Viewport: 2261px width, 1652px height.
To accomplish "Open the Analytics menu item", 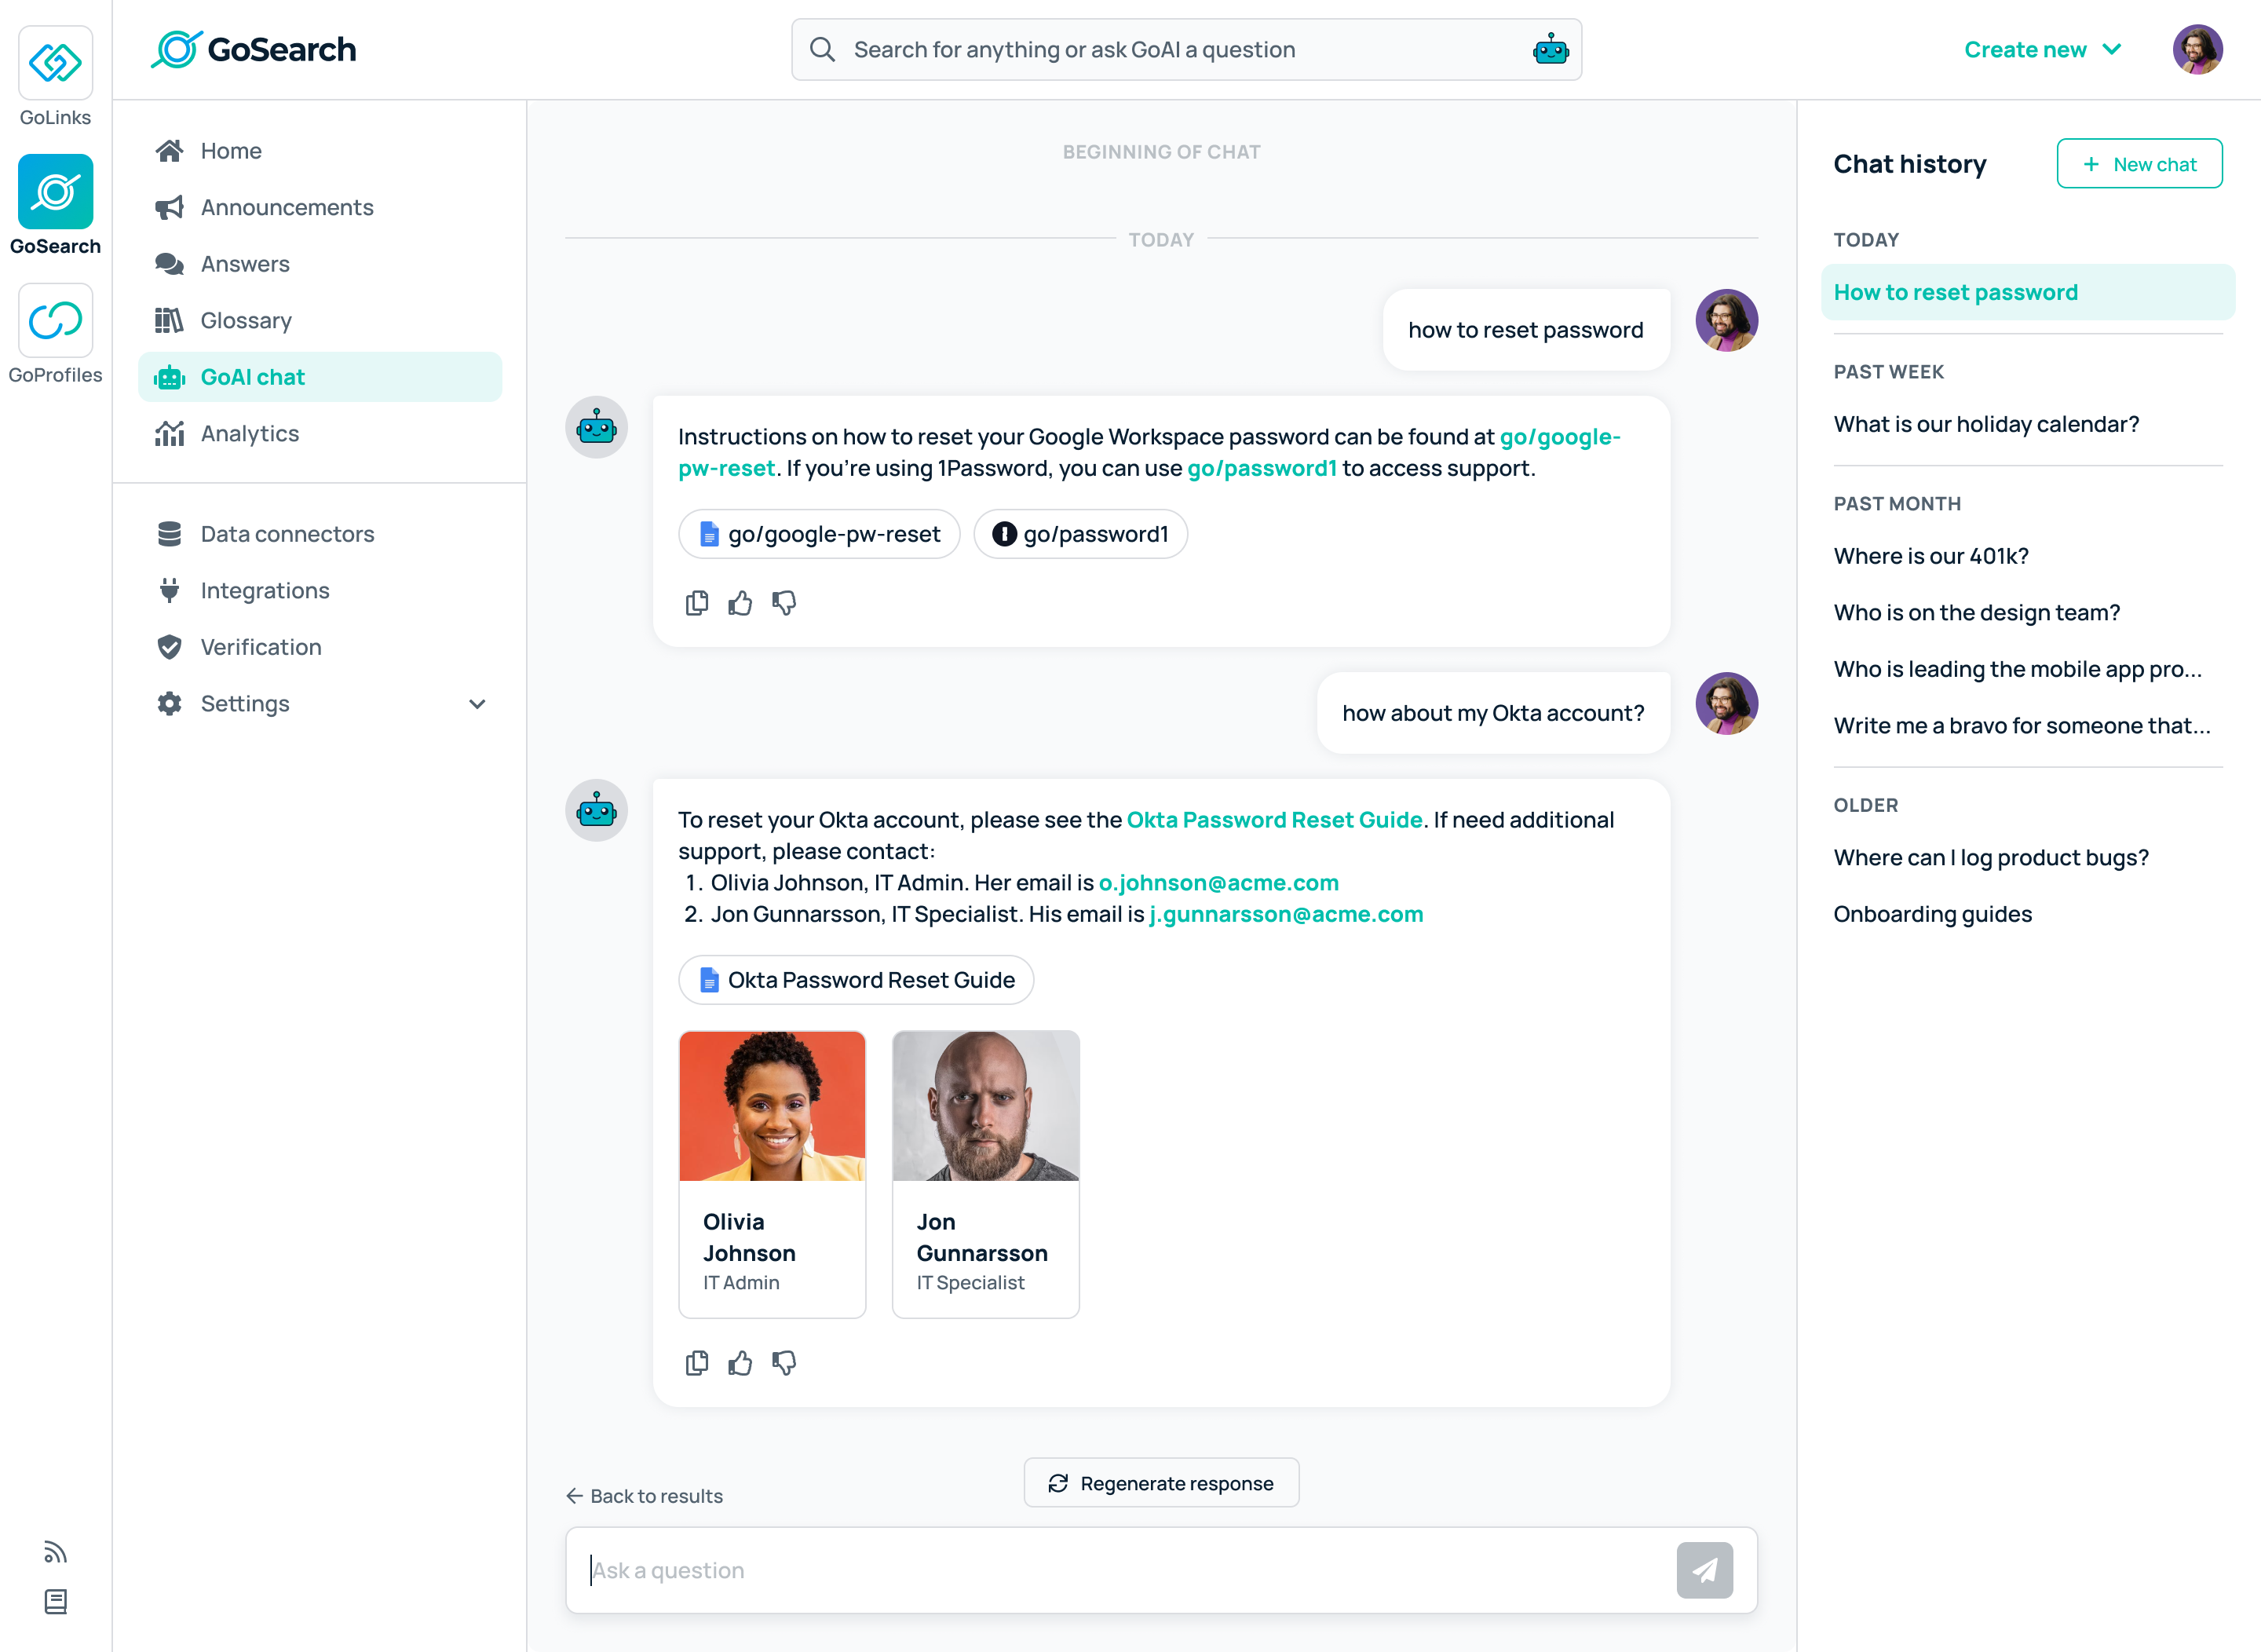I will click(x=249, y=434).
